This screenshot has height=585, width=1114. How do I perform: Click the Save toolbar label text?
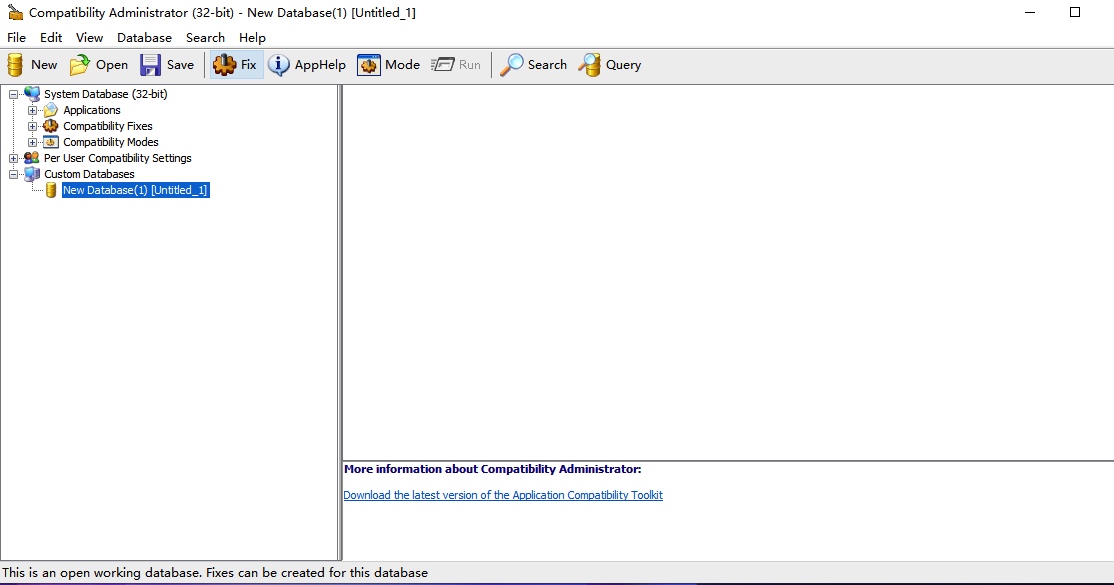pos(180,65)
